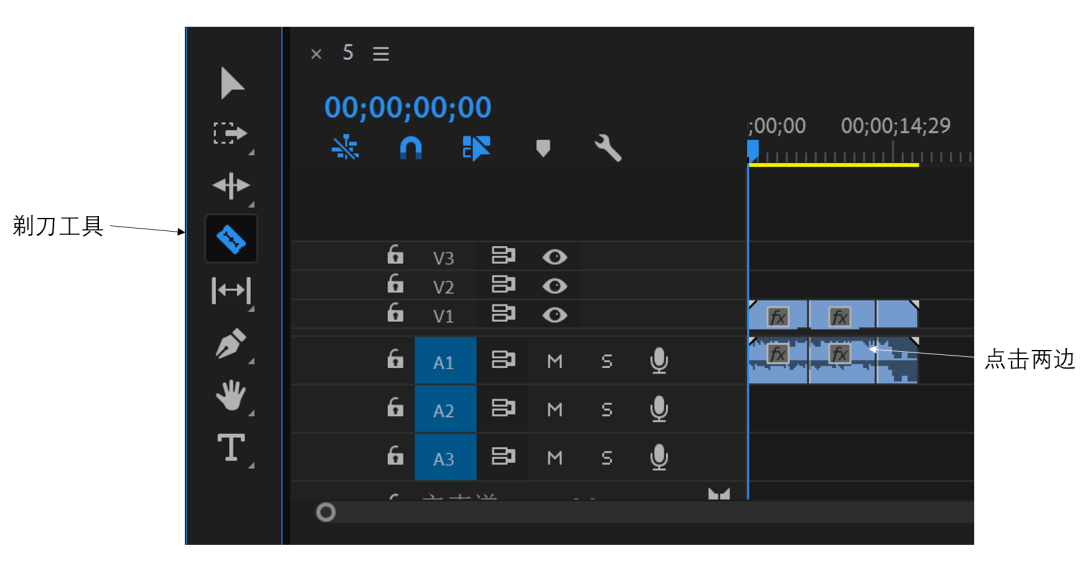This screenshot has height=576, width=1080.
Task: Mute track A3
Action: (554, 457)
